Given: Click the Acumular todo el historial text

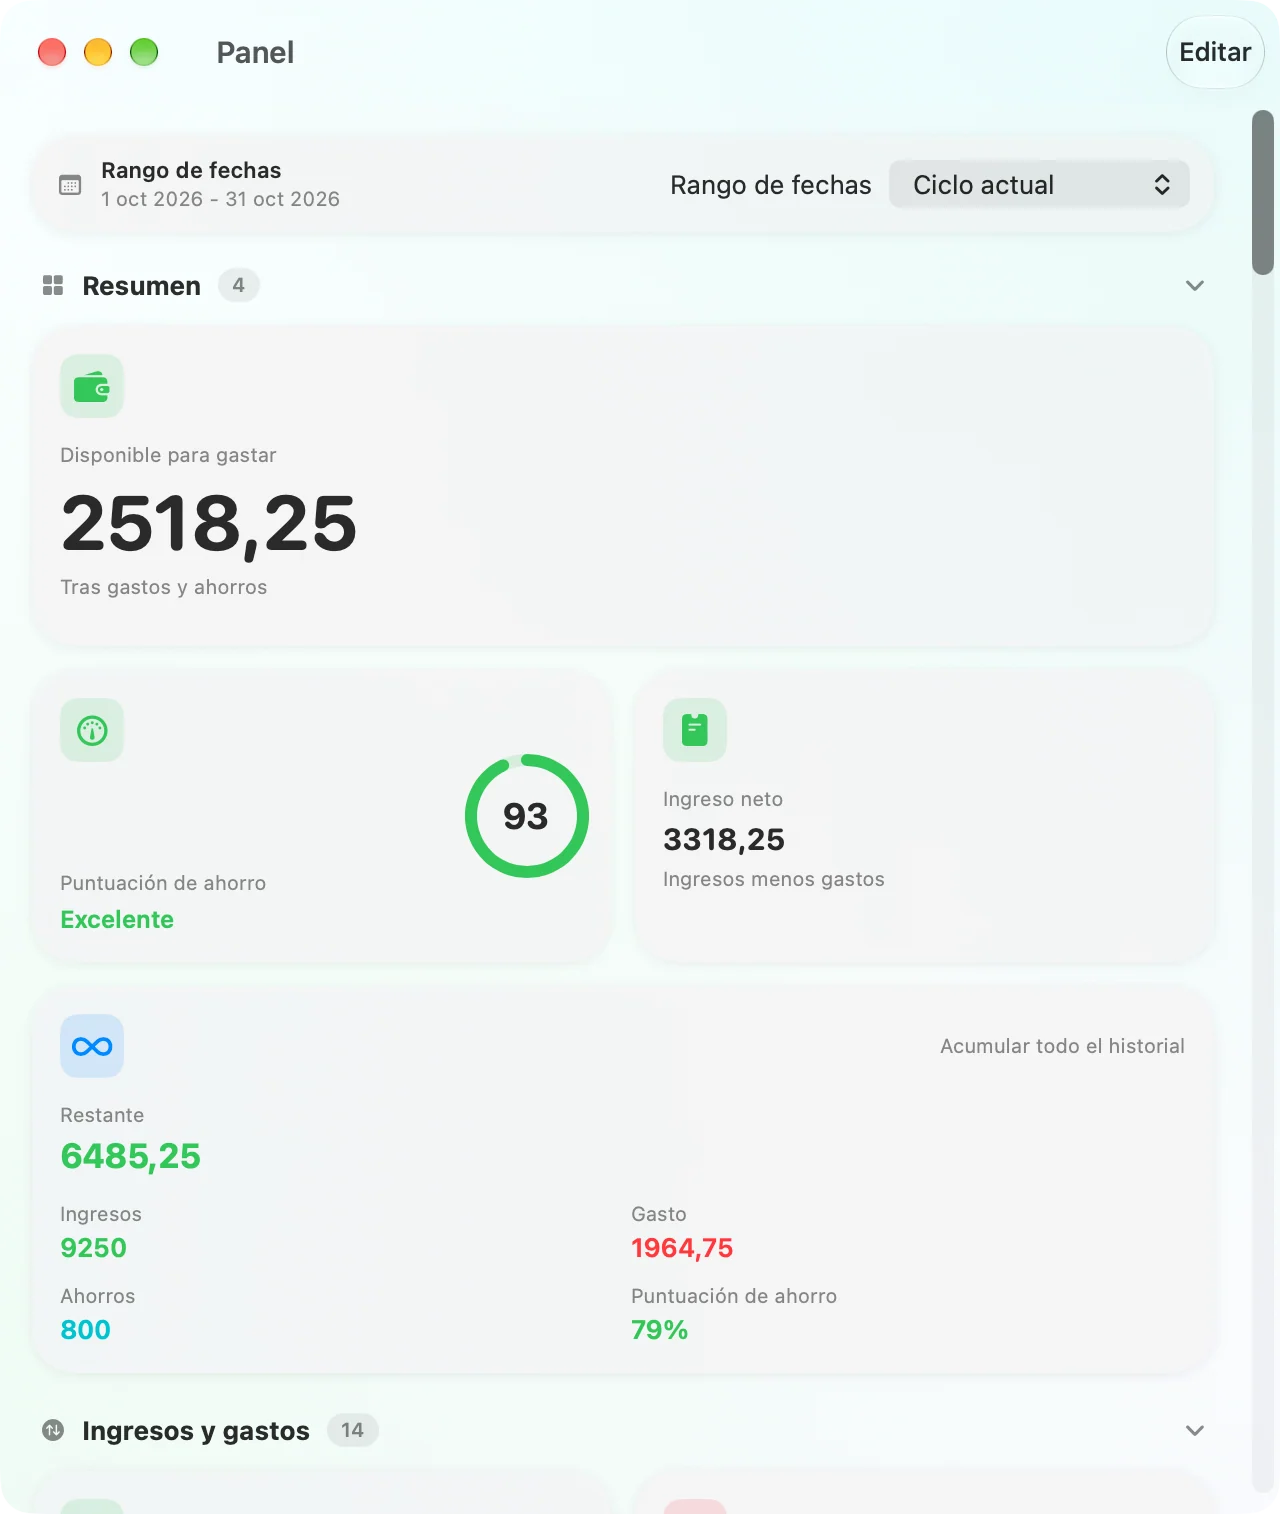Looking at the screenshot, I should pos(1062,1046).
